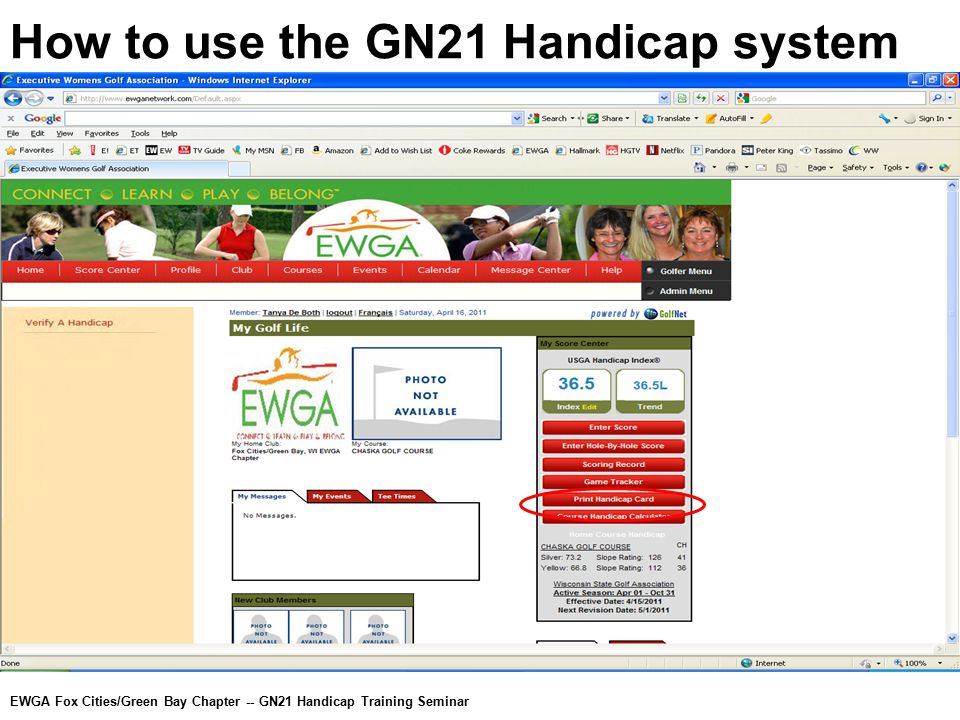Switch to the Tee Times tab
Viewport: 960px width, 720px height.
(x=396, y=497)
